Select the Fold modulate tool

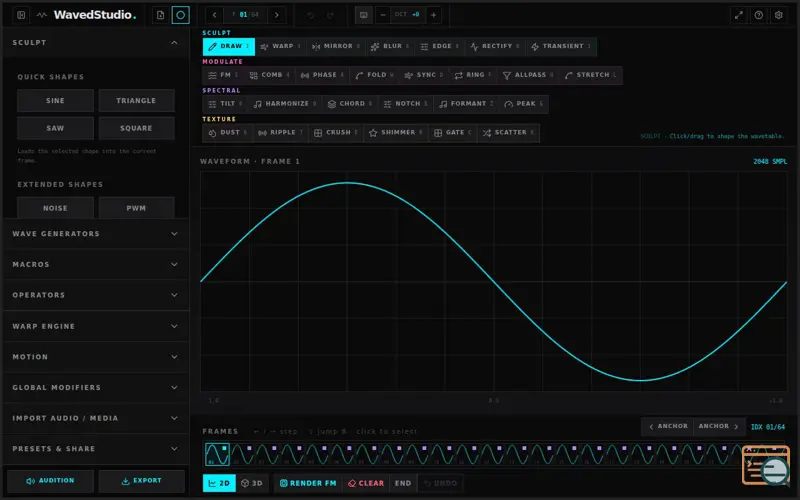pyautogui.click(x=374, y=75)
